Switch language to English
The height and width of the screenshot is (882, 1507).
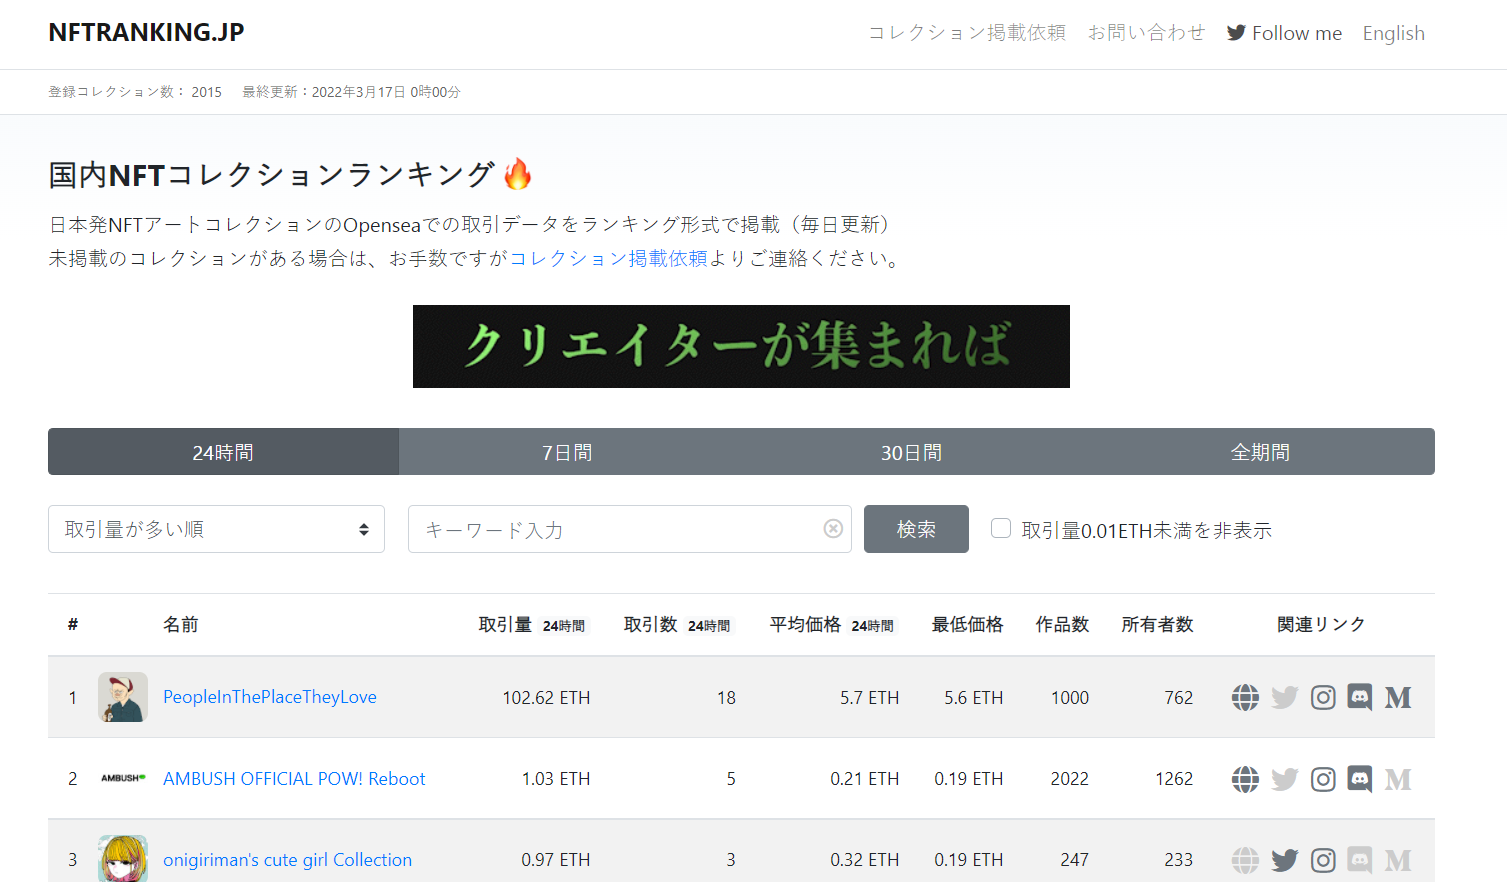pyautogui.click(x=1393, y=33)
